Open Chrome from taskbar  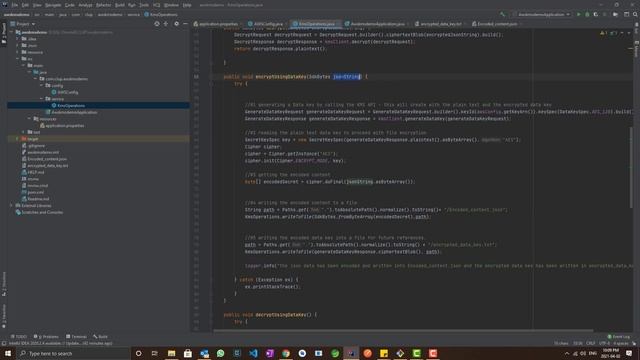point(286,353)
